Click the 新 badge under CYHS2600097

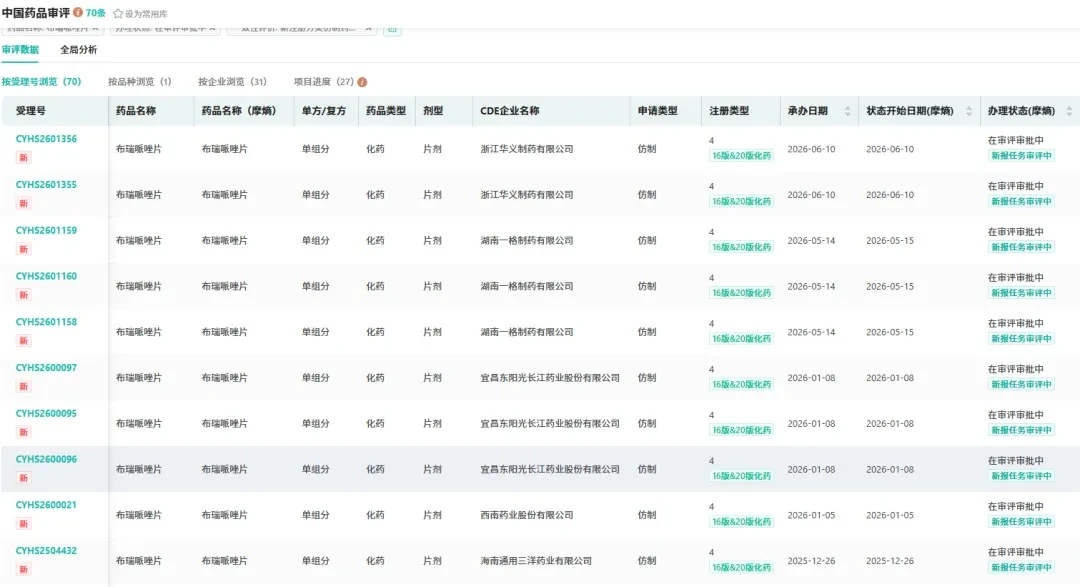pyautogui.click(x=23, y=387)
